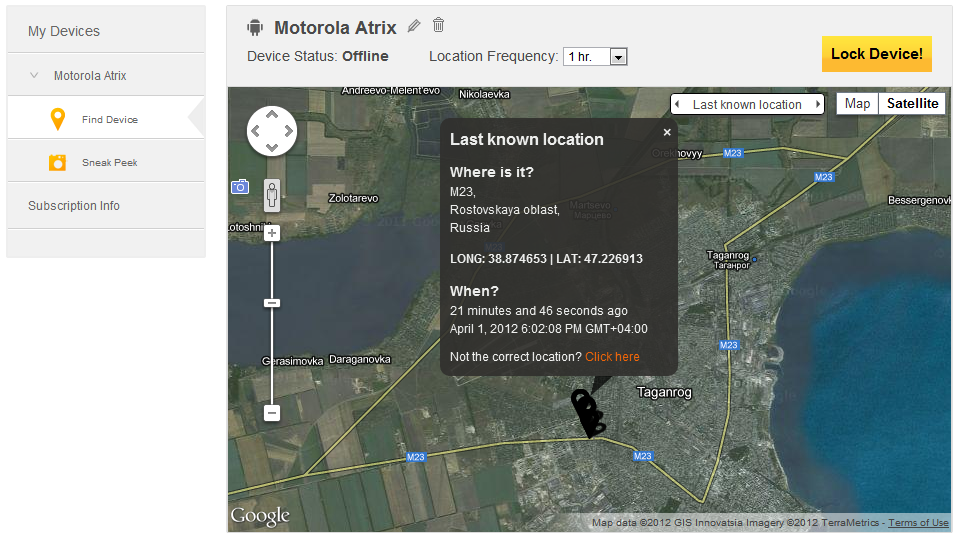This screenshot has height=537, width=956.
Task: Close the Last known location popup
Action: pyautogui.click(x=667, y=132)
